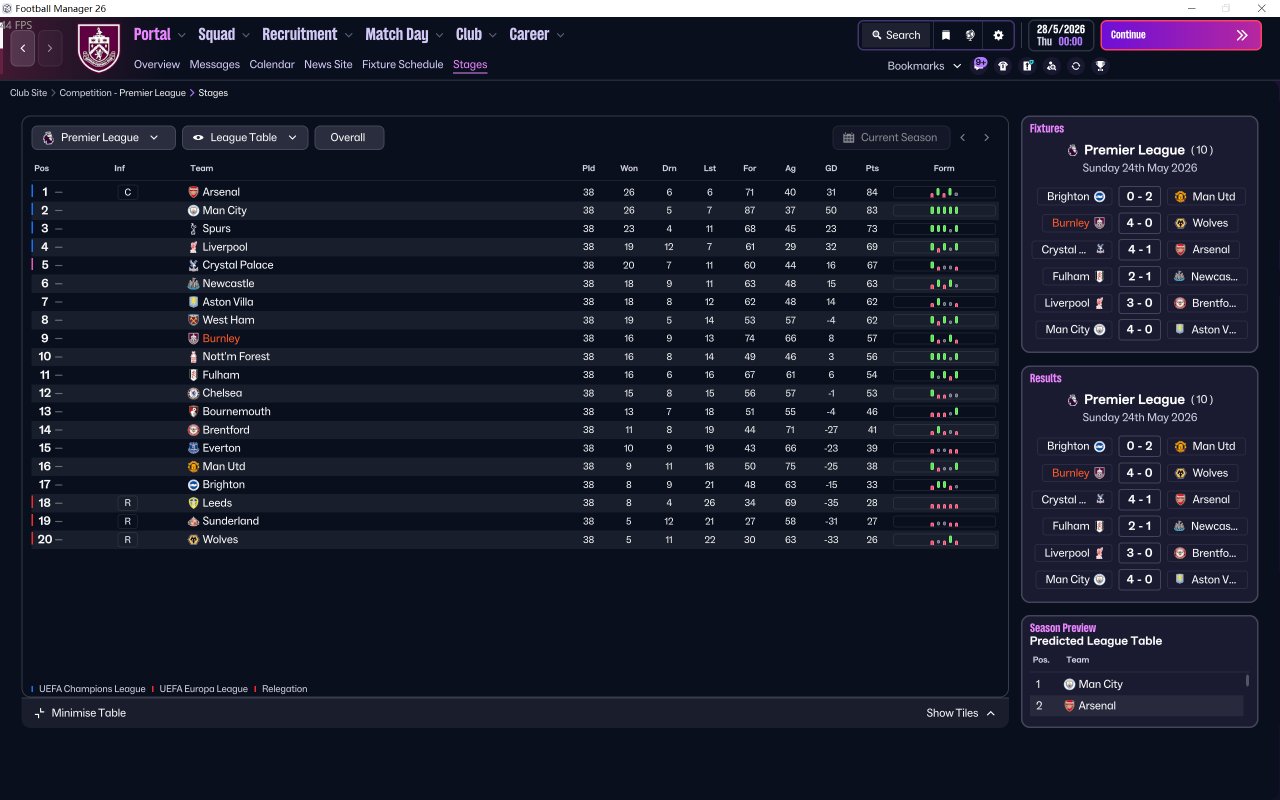
Task: Click the trophy icon in the bookmarks bar
Action: 1100,66
